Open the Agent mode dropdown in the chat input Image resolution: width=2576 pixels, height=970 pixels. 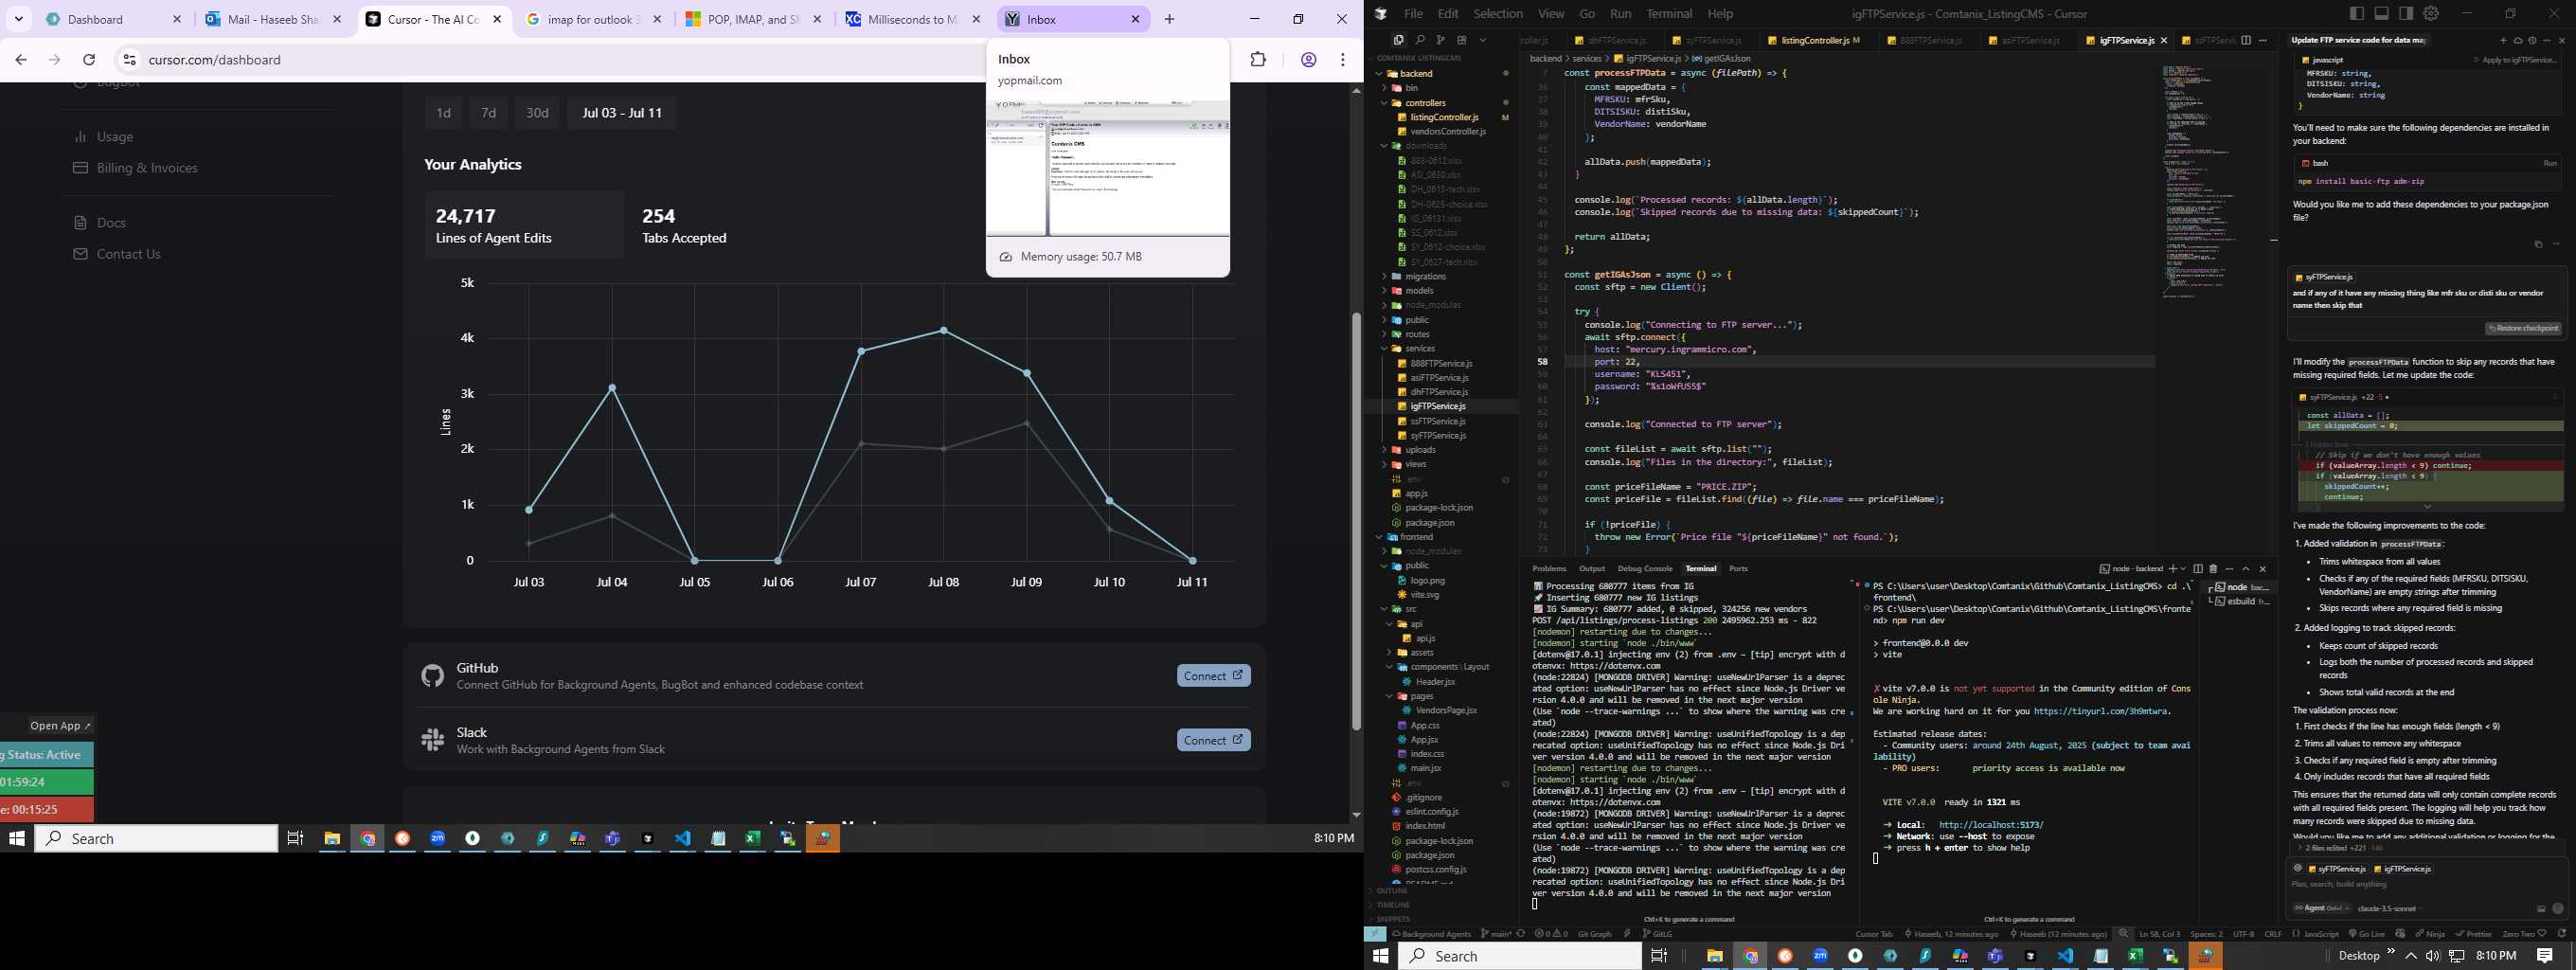pos(2322,908)
